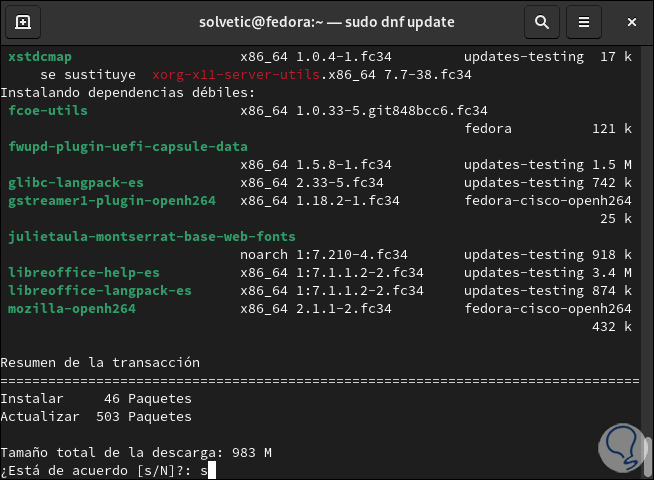Open a new terminal tab
Viewport: 654px width, 480px height.
point(23,21)
